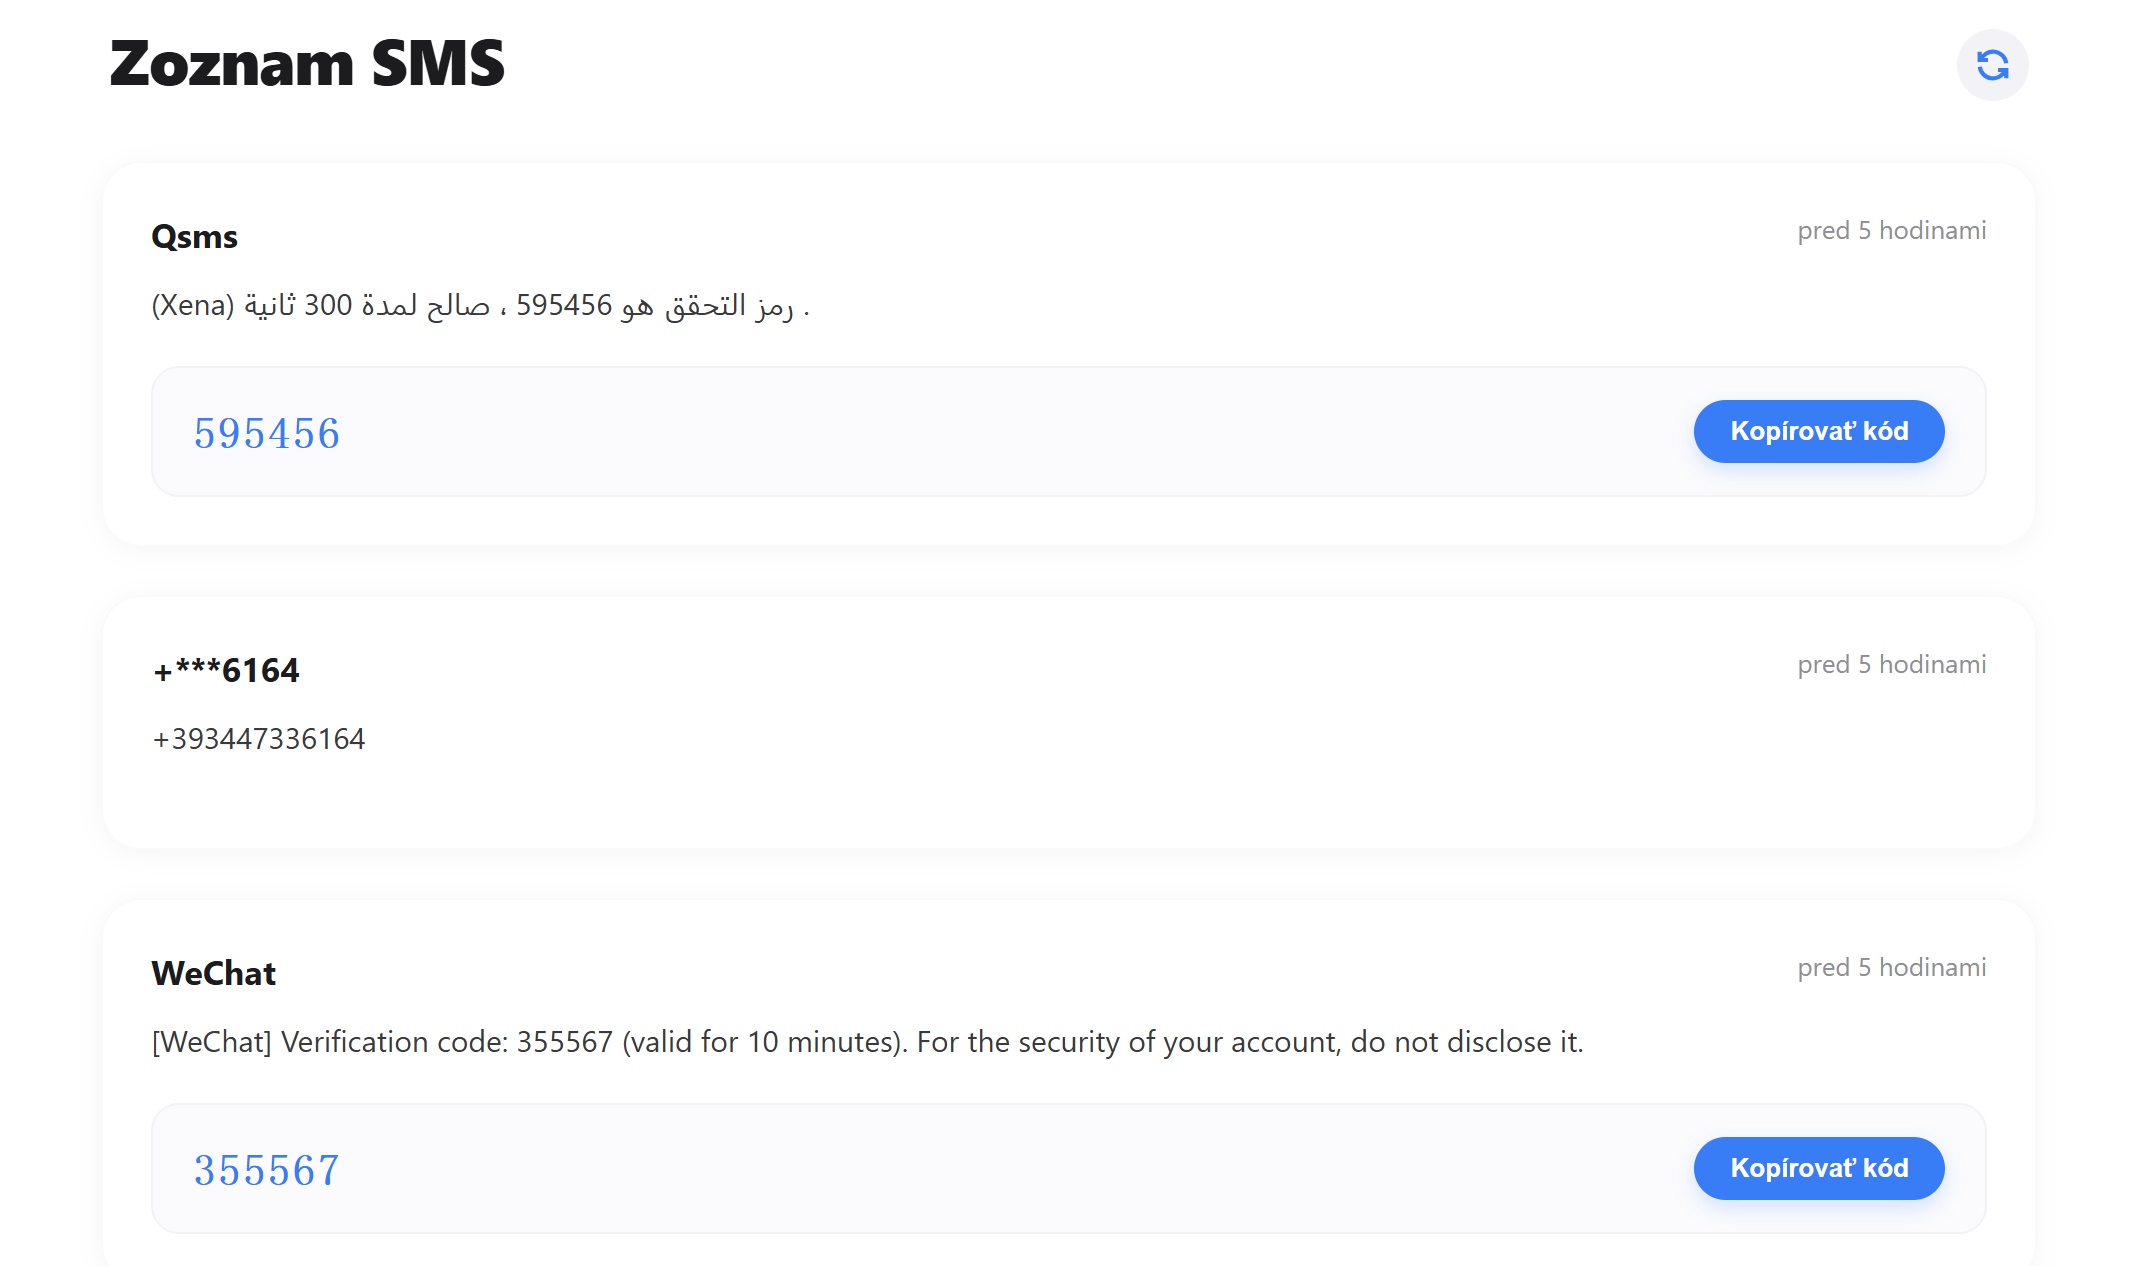This screenshot has height=1266, width=2130.
Task: Click the Qsms message timestamp
Action: click(1891, 231)
